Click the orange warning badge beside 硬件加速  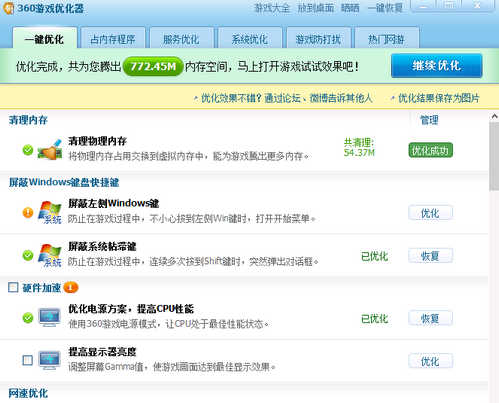(71, 287)
